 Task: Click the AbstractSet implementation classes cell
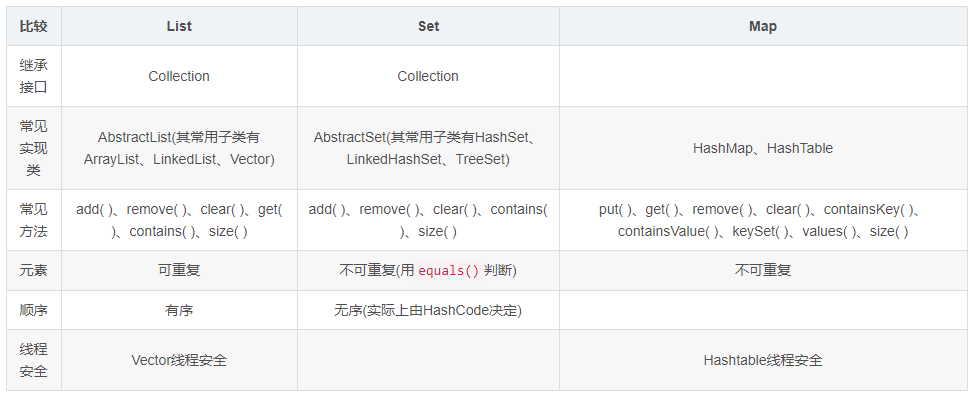point(428,148)
